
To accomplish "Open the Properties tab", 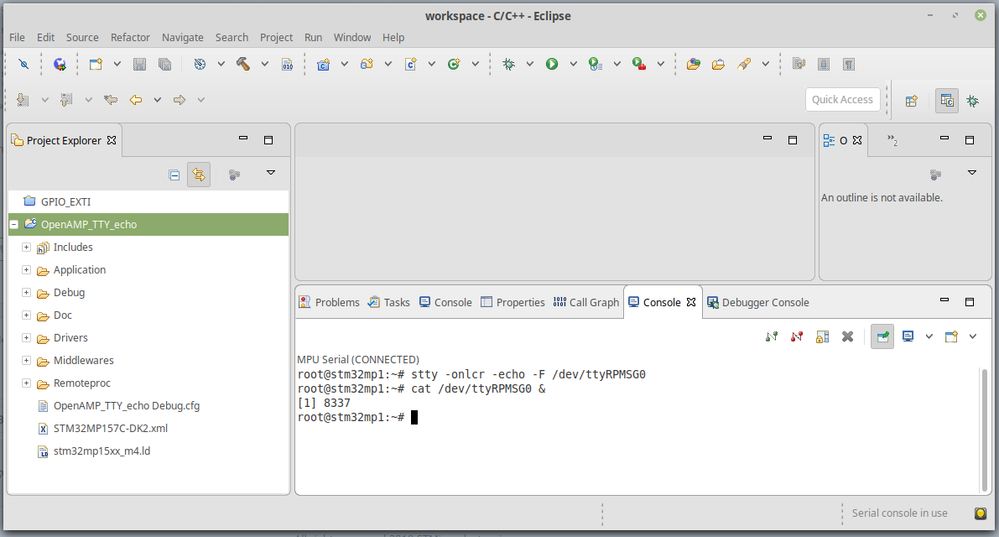I will pyautogui.click(x=513, y=303).
